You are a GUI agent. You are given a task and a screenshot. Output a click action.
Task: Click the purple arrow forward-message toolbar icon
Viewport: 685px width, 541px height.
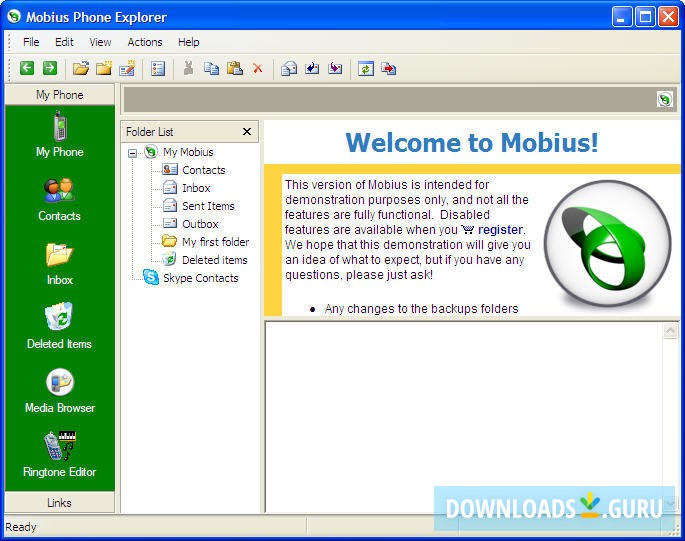pyautogui.click(x=335, y=68)
